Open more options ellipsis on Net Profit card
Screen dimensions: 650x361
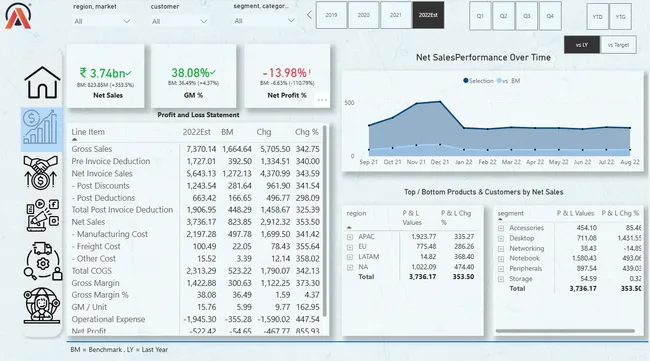pyautogui.click(x=322, y=100)
